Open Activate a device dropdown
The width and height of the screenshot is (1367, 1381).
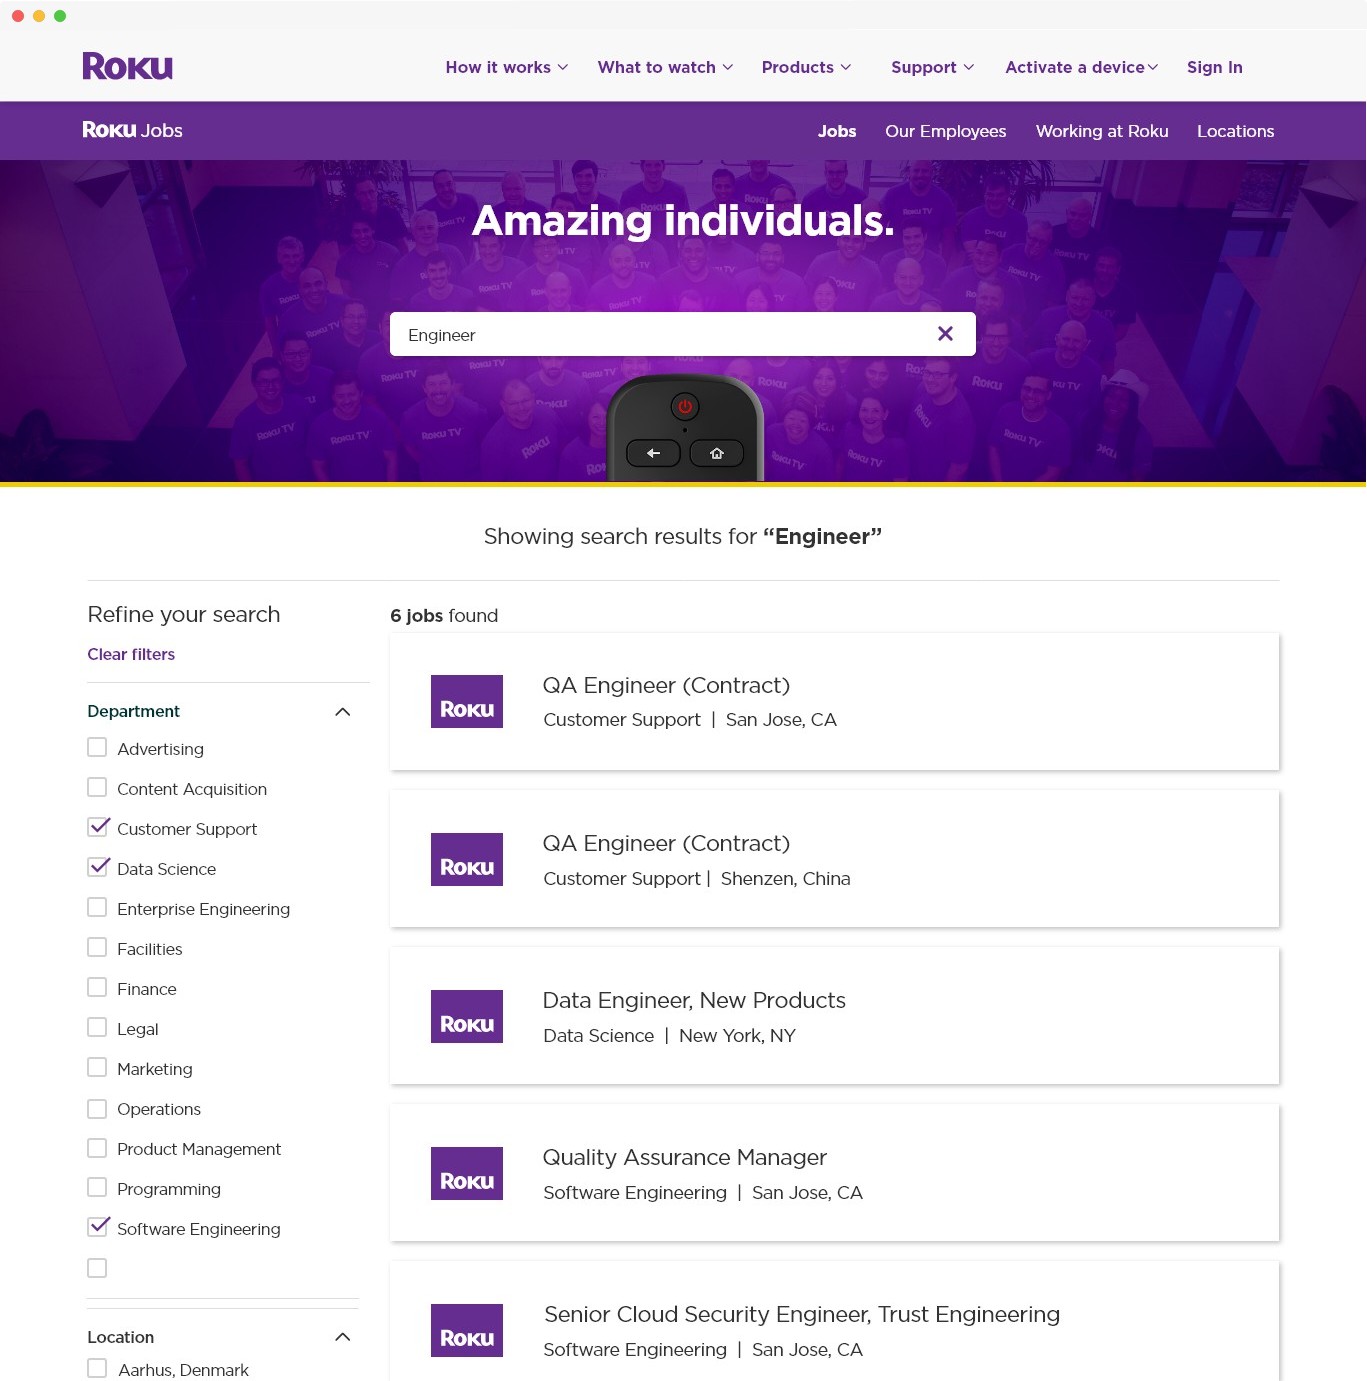click(1081, 67)
